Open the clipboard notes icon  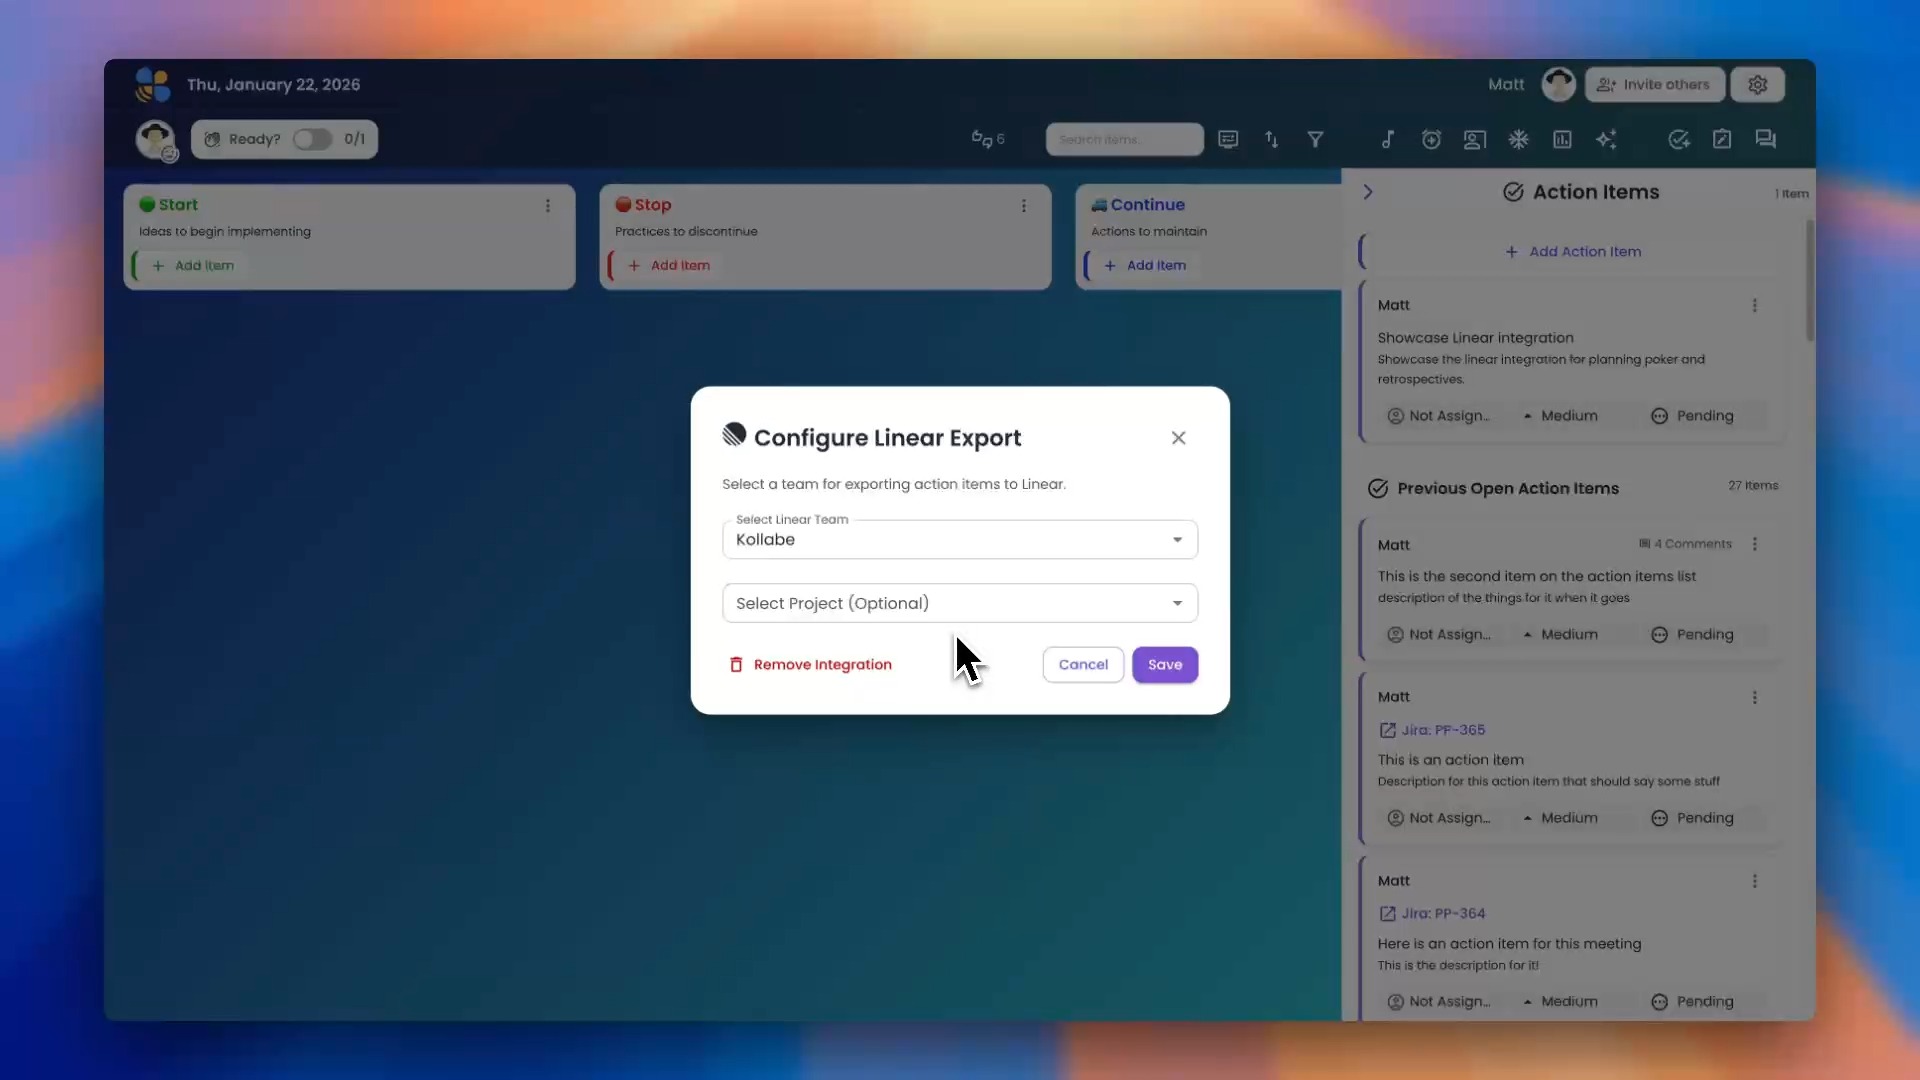coord(1722,140)
